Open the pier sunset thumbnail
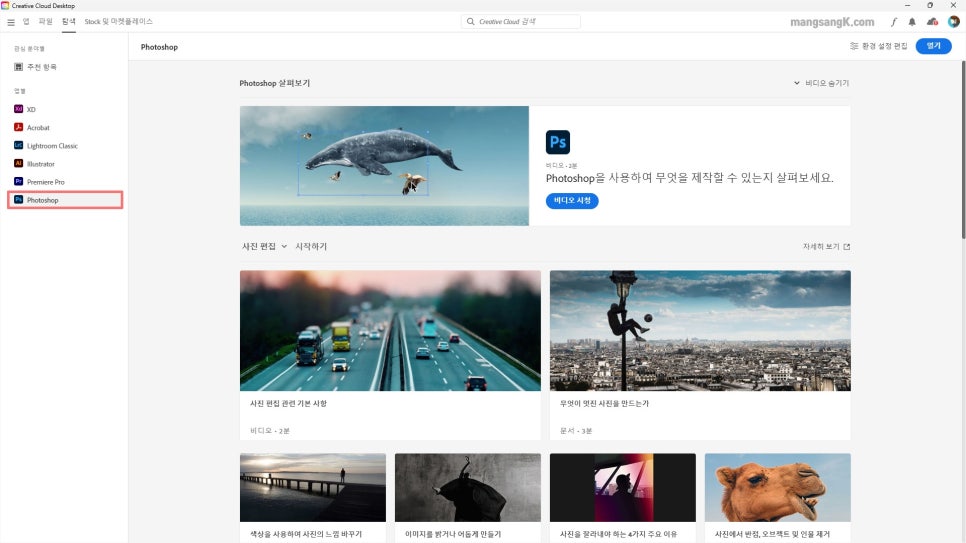Screen dimensions: 966x543 313,488
